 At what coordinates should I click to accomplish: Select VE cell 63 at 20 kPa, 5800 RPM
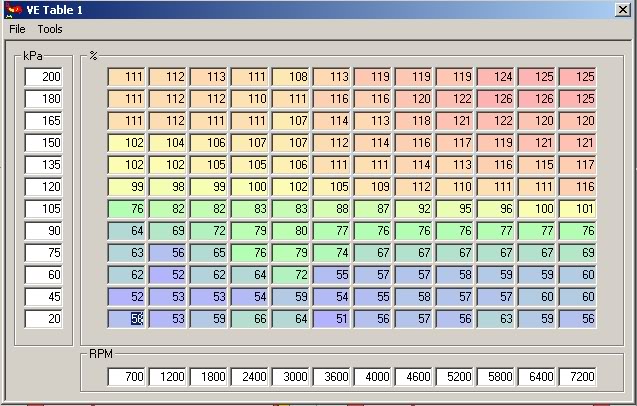pyautogui.click(x=496, y=318)
